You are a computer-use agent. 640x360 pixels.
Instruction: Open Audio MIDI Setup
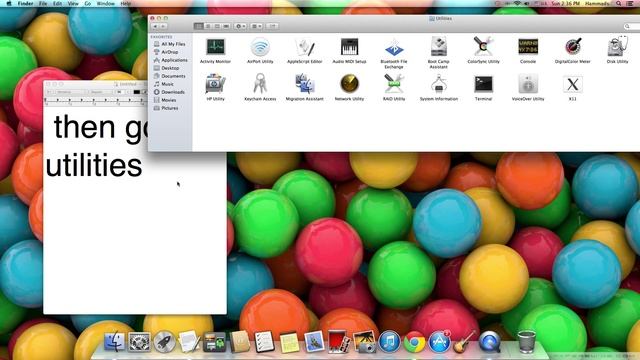pyautogui.click(x=349, y=50)
